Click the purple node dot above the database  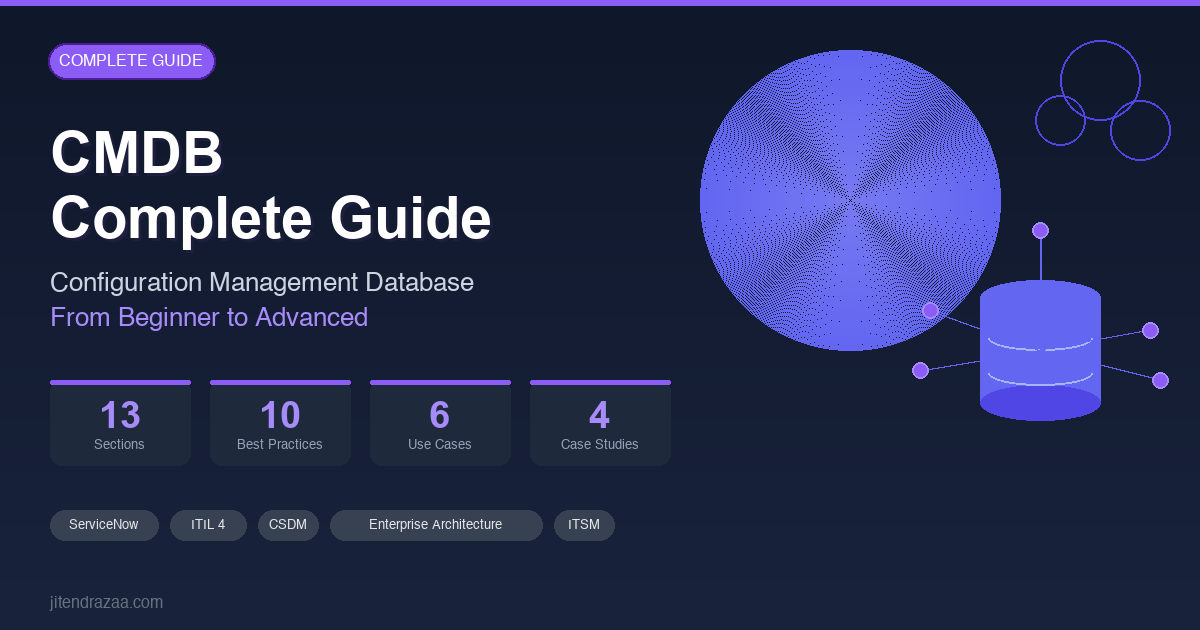pos(1041,229)
